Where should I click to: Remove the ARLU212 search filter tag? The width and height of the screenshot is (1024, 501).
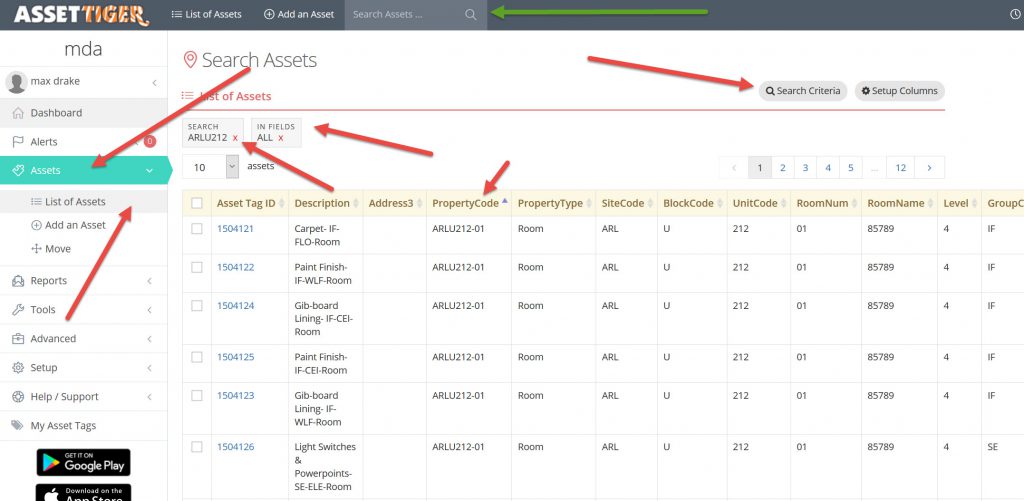click(x=235, y=138)
